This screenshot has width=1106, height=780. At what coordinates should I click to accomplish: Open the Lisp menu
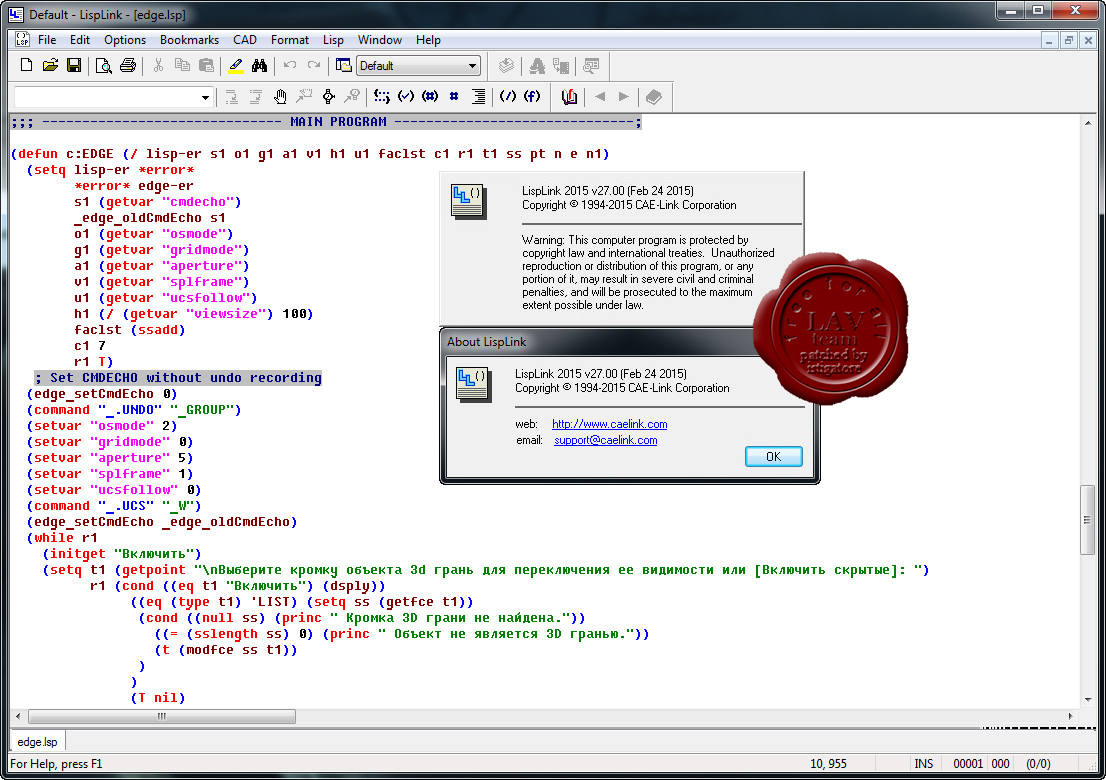point(334,40)
